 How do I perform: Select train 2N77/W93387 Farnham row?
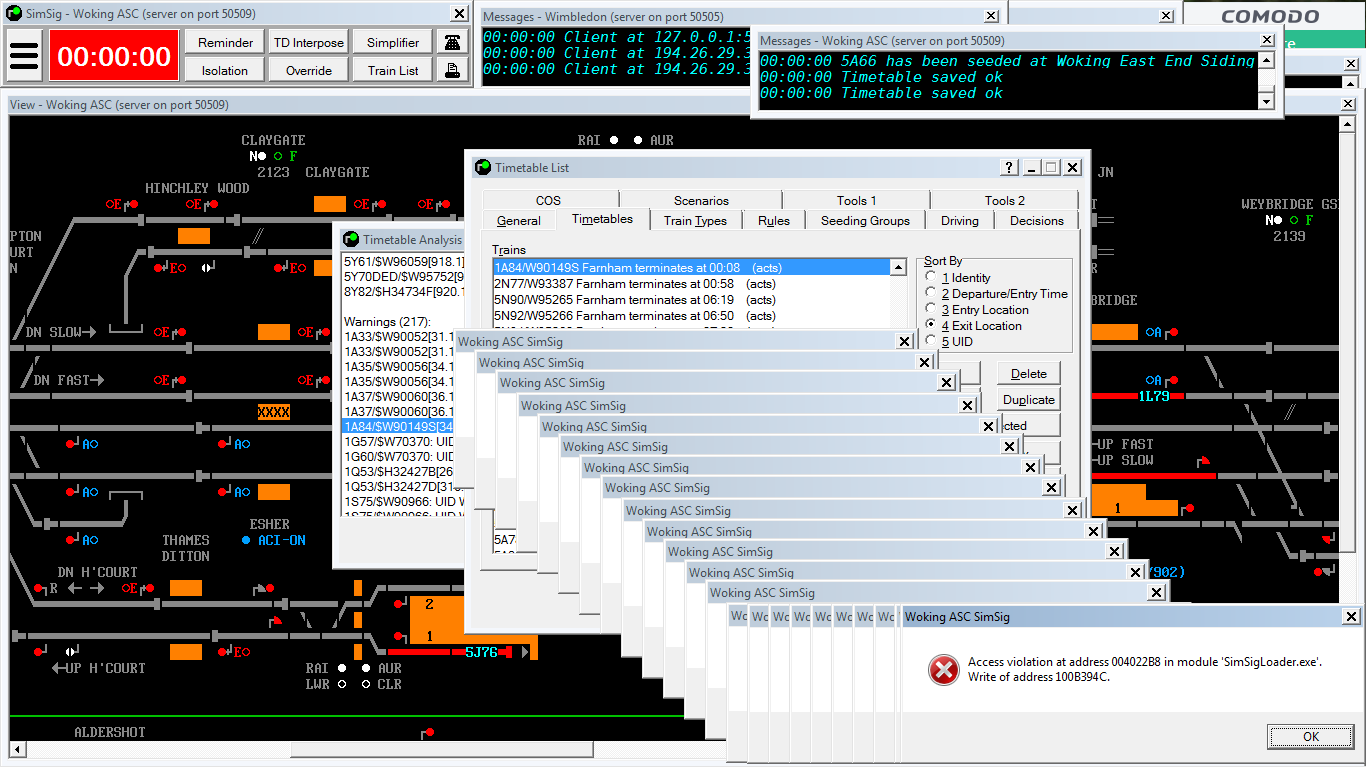pos(691,283)
